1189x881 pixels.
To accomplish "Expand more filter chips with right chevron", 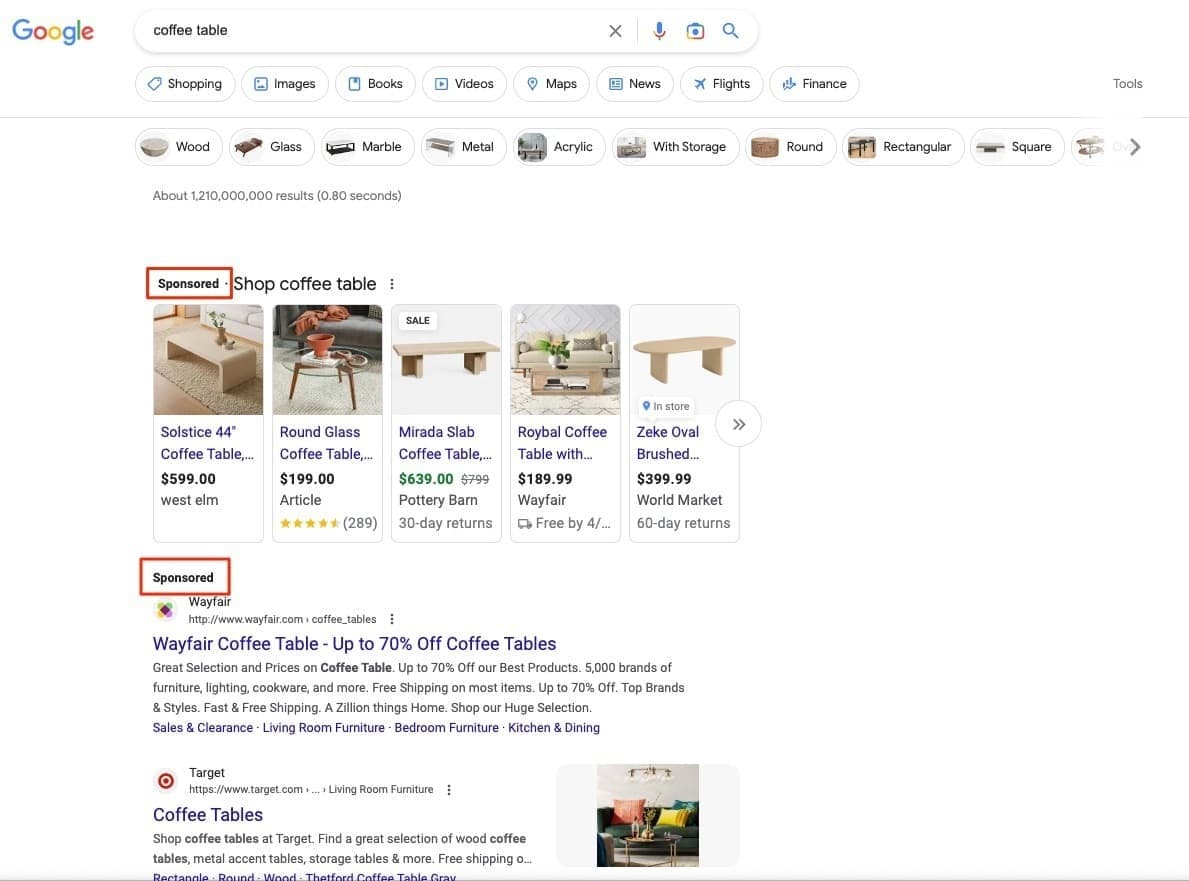I will click(x=1134, y=147).
